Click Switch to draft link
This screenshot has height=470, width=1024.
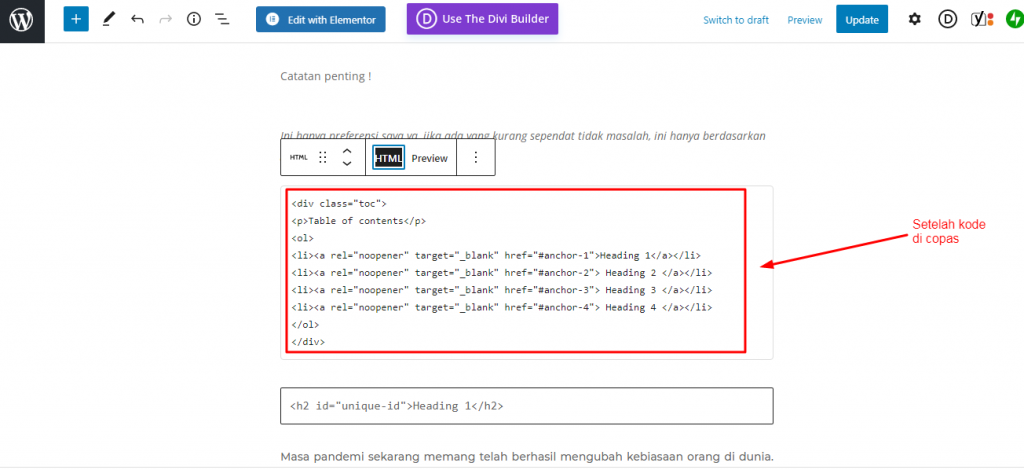(735, 20)
